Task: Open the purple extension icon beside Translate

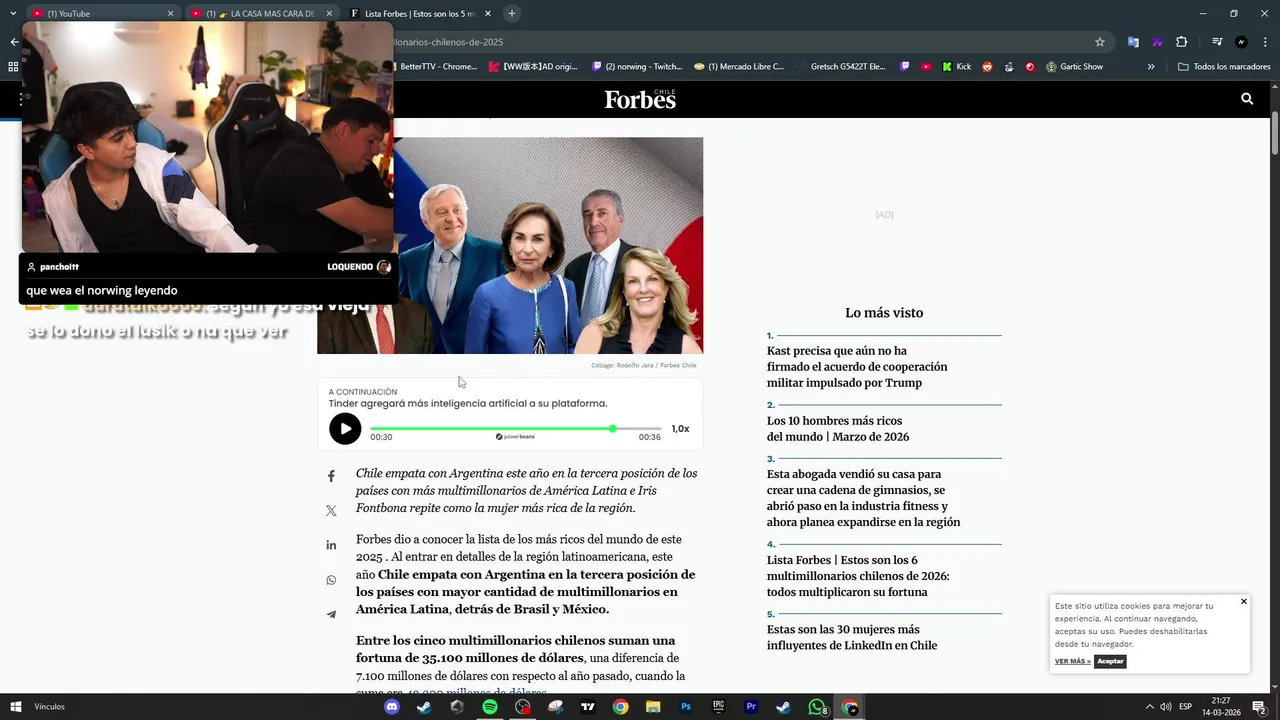Action: 1157,42
